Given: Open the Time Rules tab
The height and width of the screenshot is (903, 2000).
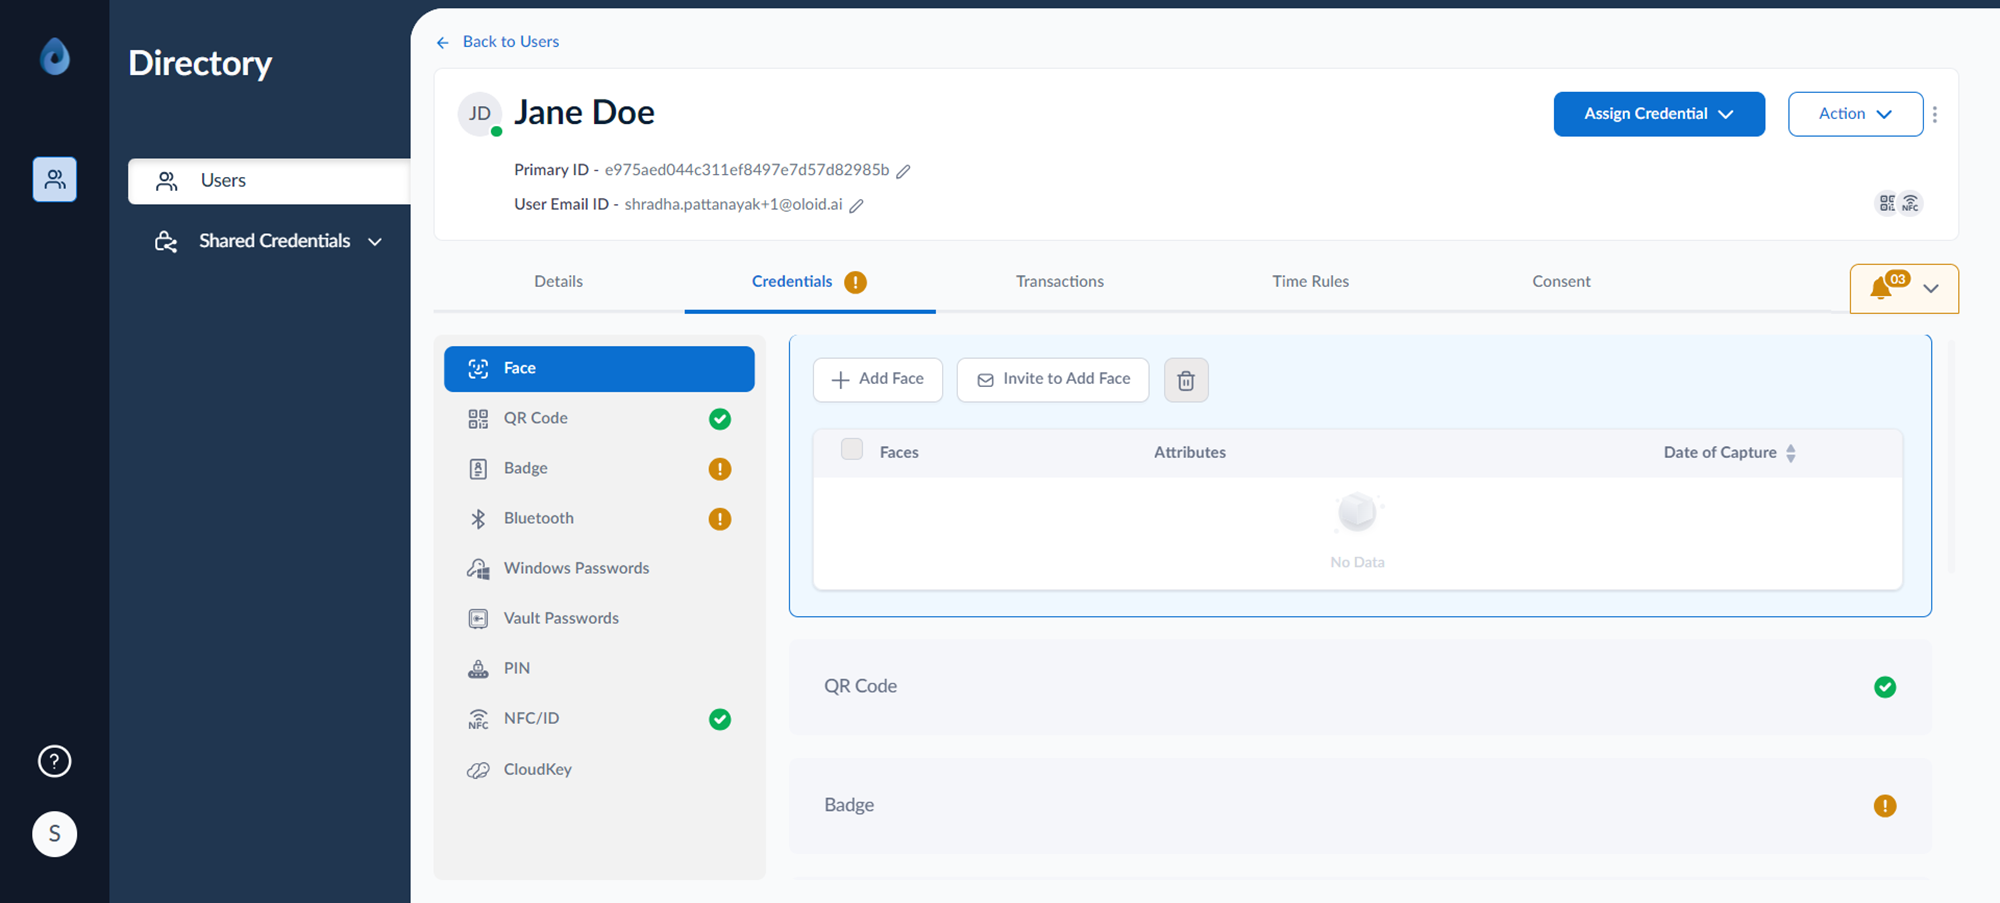Looking at the screenshot, I should coord(1310,282).
